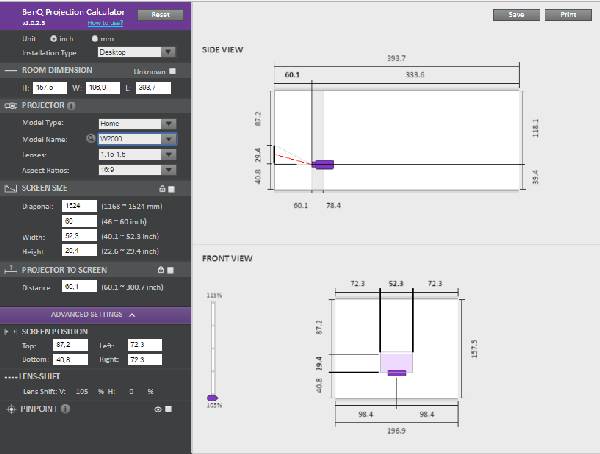Click the Lens-Shift dotted line icon
Viewport: 600px width, 454px height.
(10, 377)
